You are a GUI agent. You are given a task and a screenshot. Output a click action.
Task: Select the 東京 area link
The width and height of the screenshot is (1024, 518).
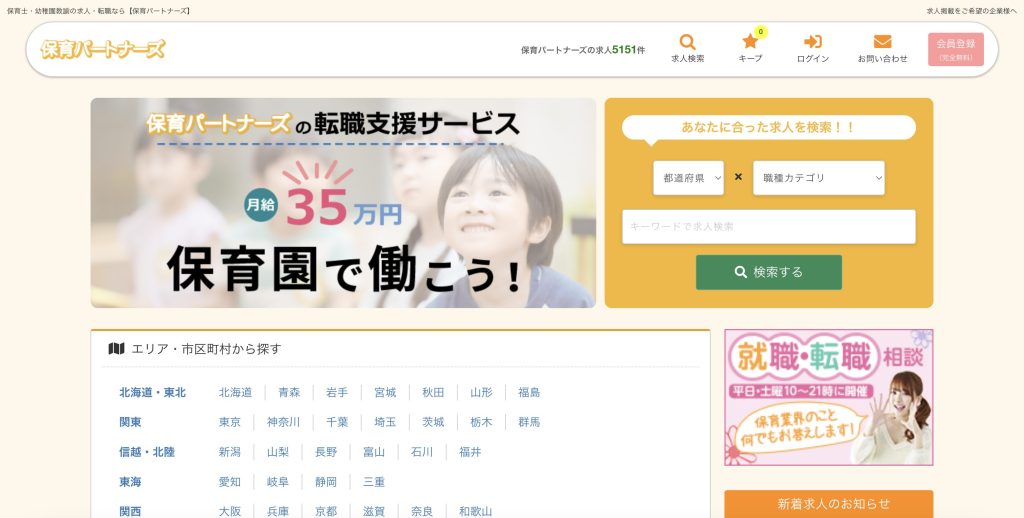(x=230, y=422)
